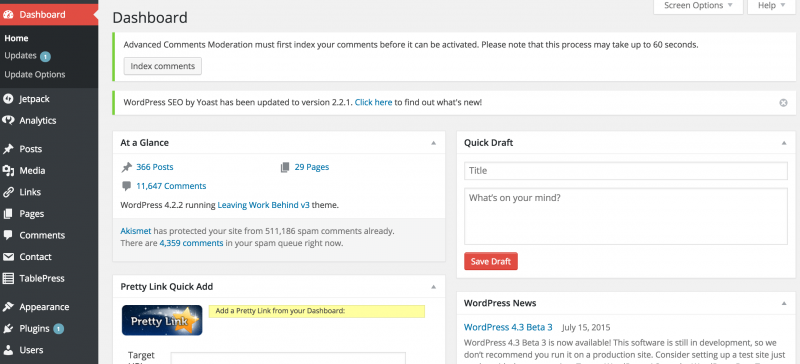Collapse the Pretty Link Quick Add widget

pos(433,287)
